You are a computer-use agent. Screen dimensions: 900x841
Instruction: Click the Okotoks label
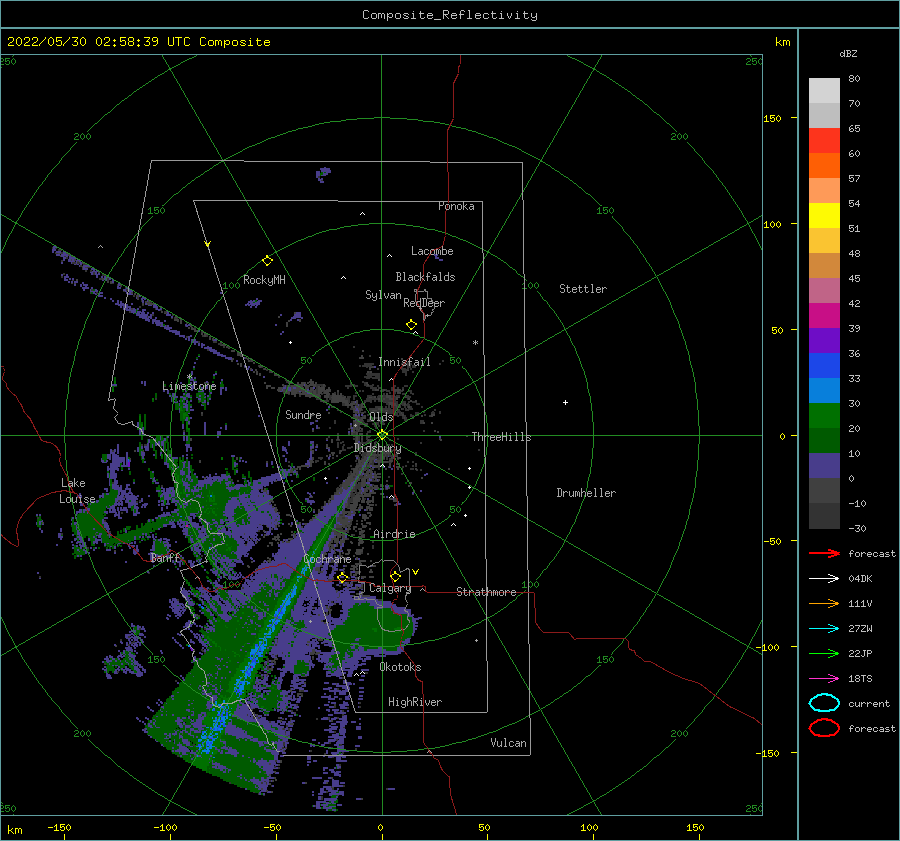point(400,667)
